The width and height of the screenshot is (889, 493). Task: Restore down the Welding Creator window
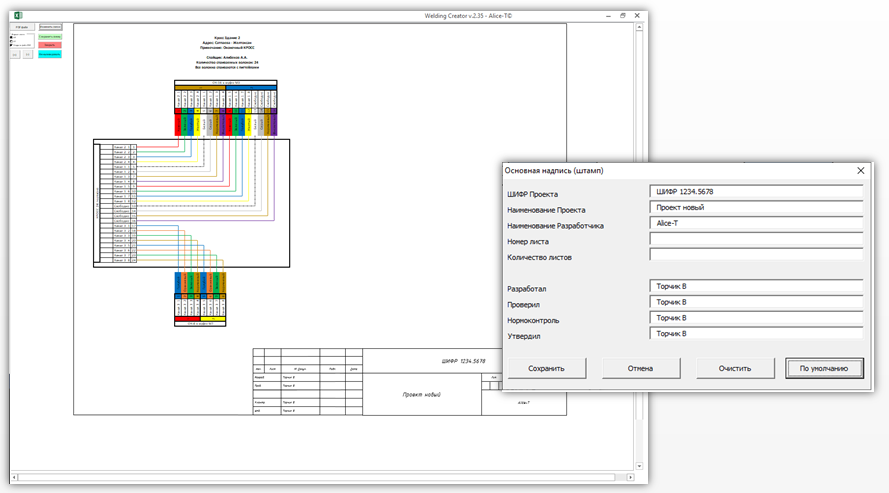(x=623, y=16)
